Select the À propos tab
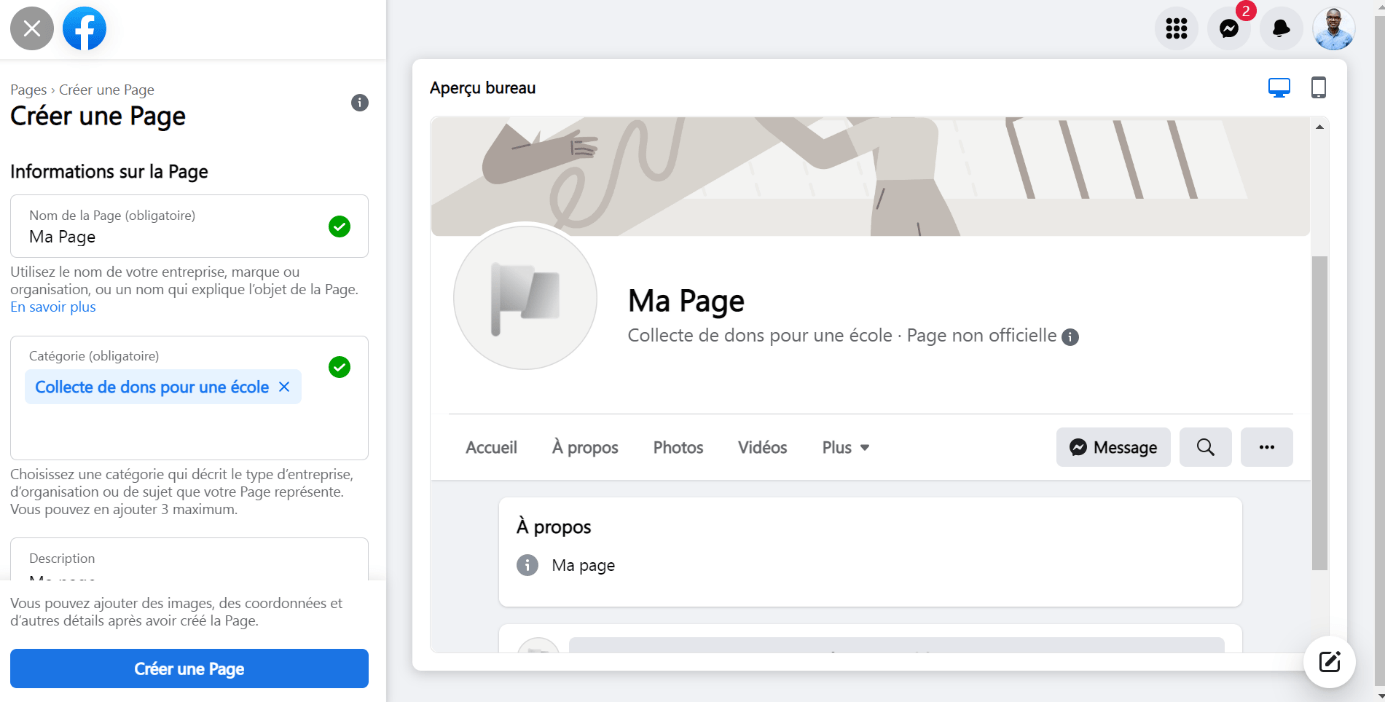 coord(585,447)
